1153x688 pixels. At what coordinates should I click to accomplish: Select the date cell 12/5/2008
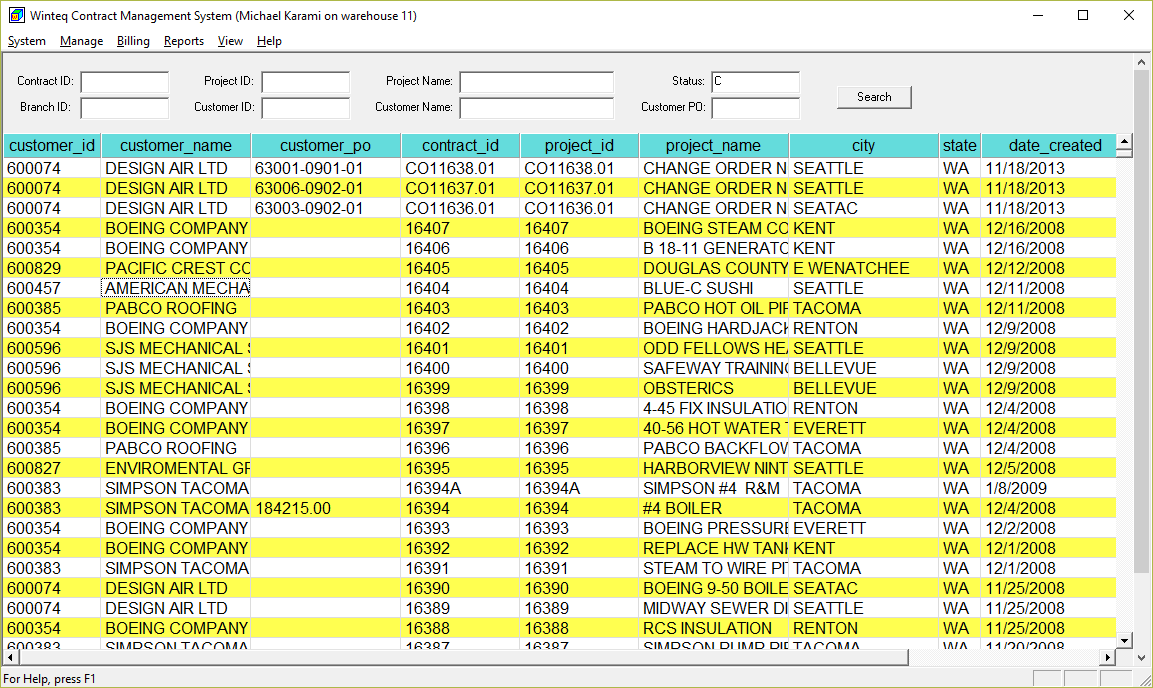(1049, 468)
